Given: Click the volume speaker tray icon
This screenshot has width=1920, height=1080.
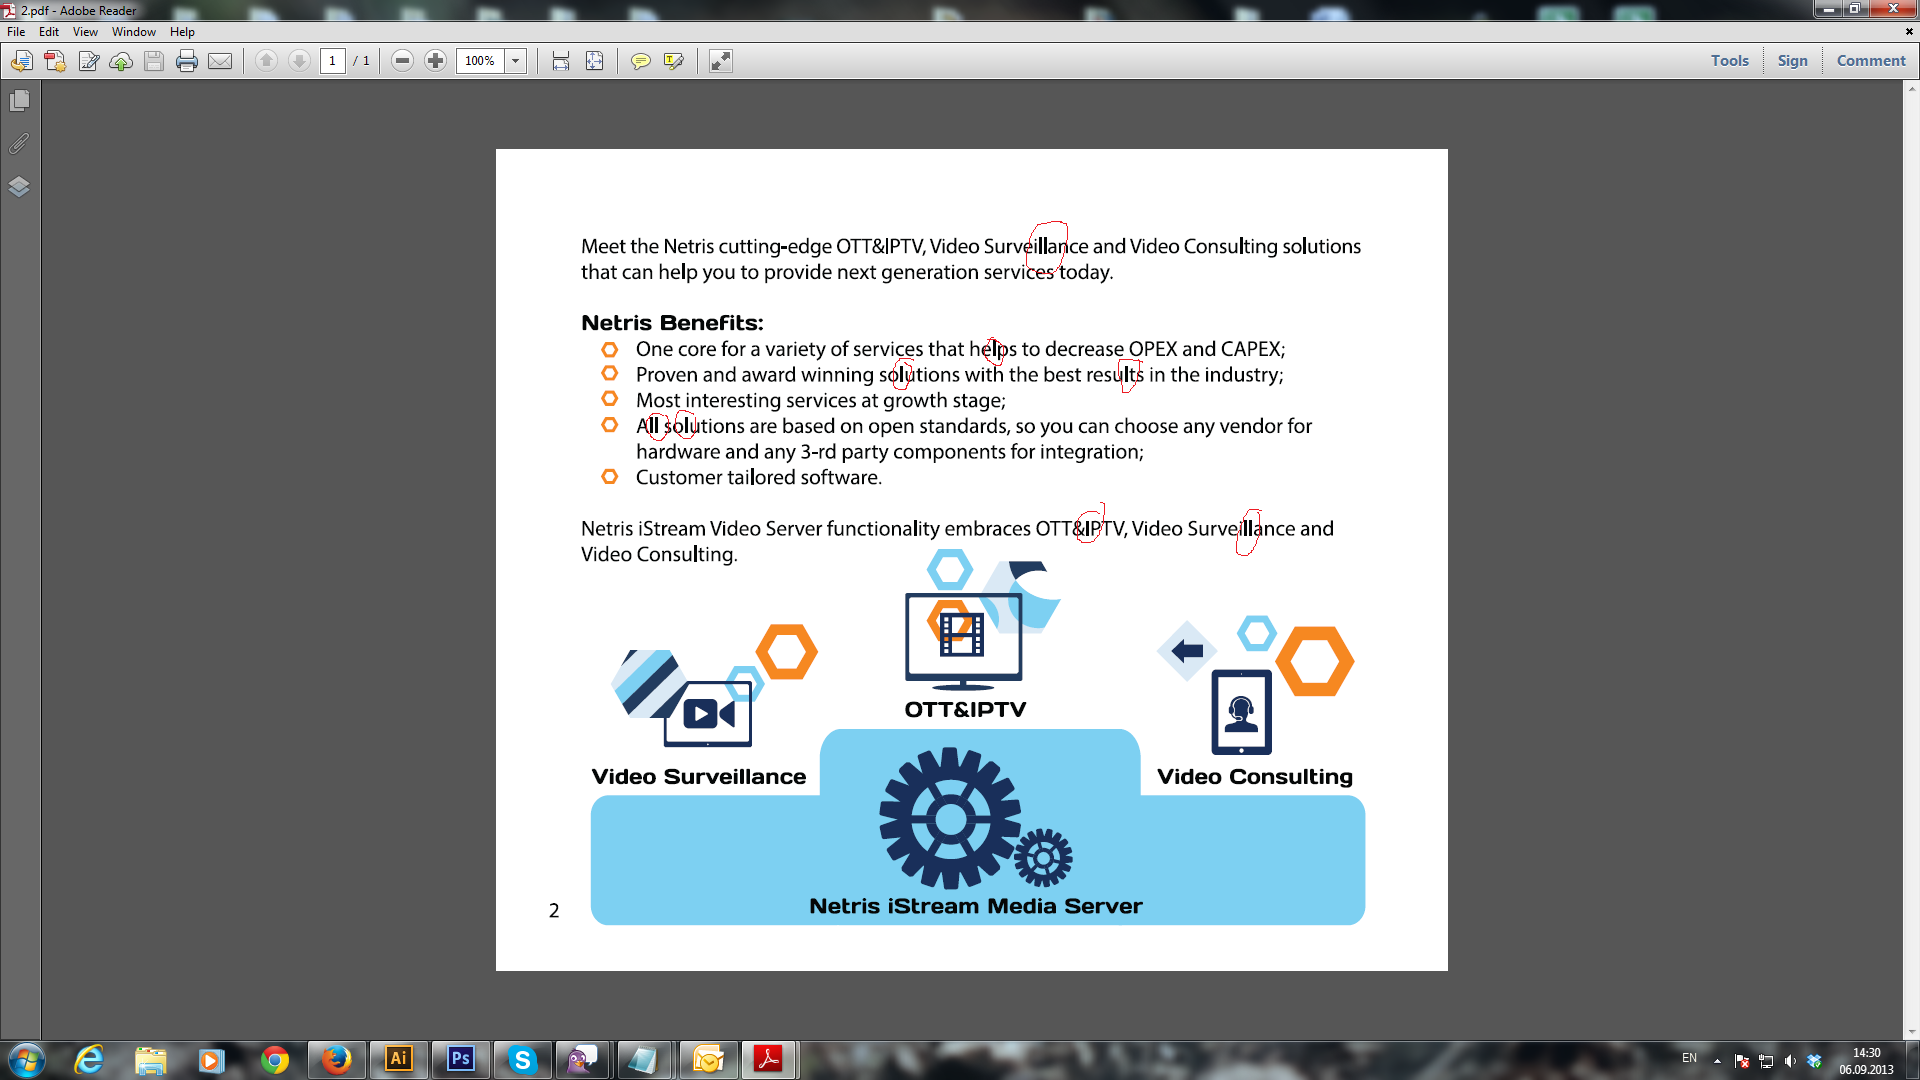Looking at the screenshot, I should [x=1790, y=1061].
